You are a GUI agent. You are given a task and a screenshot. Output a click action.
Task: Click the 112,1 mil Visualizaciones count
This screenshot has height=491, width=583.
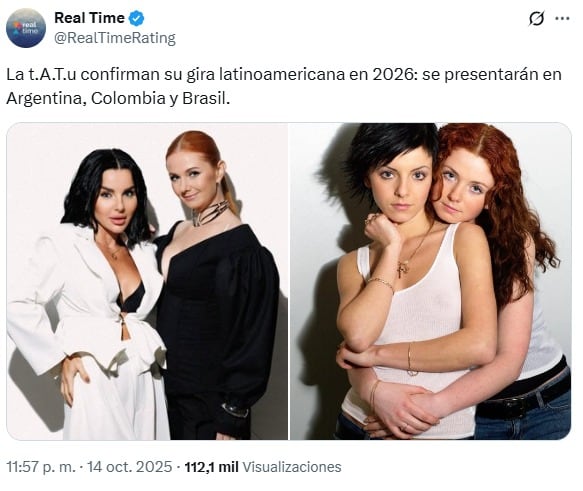263,467
